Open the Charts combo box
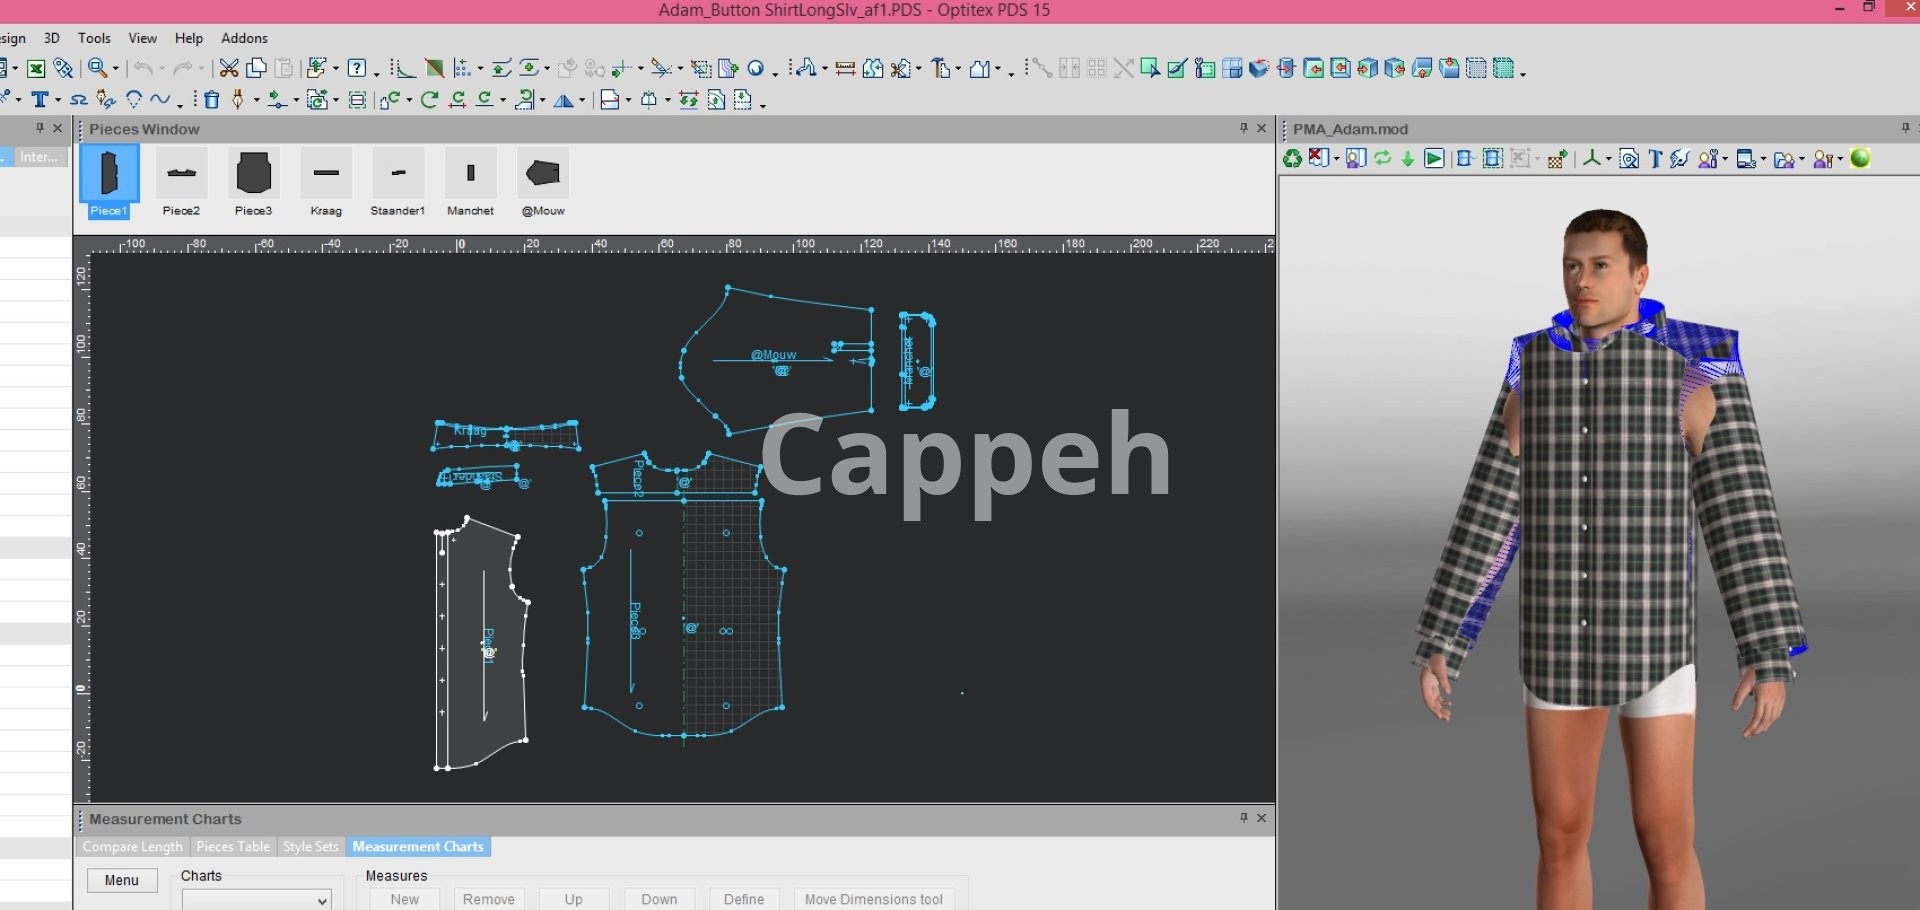1920x910 pixels. [x=256, y=900]
